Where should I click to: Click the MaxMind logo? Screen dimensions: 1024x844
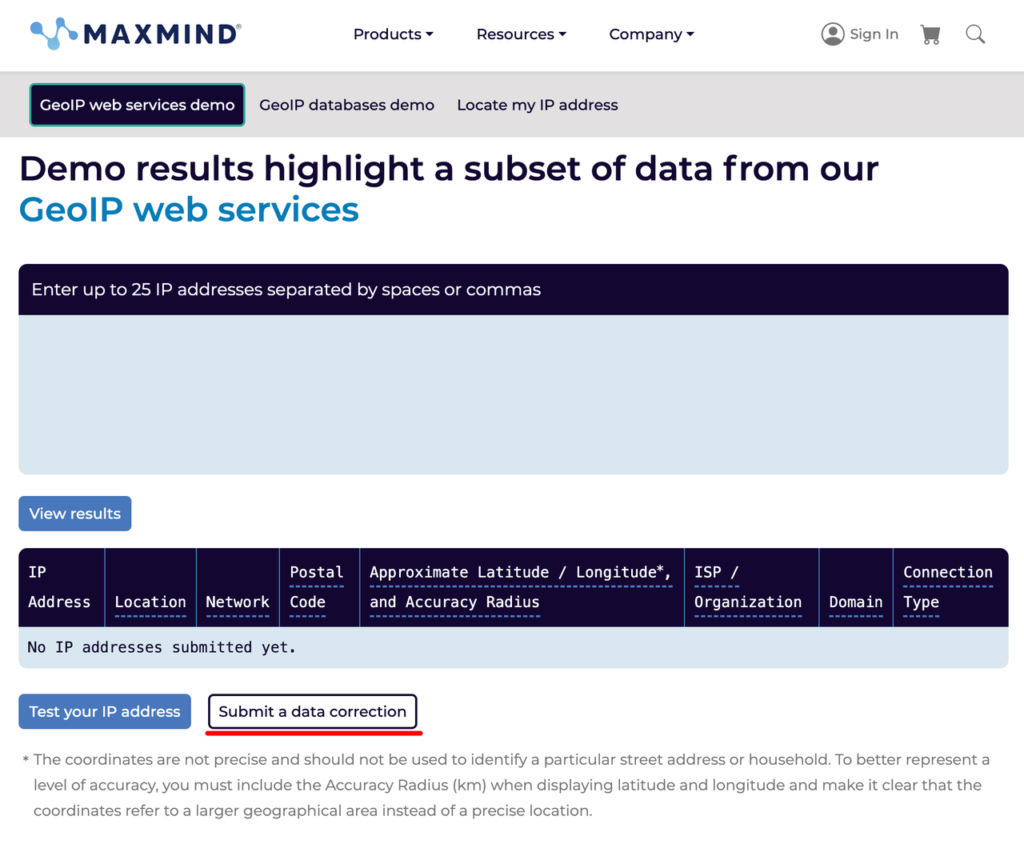[135, 34]
